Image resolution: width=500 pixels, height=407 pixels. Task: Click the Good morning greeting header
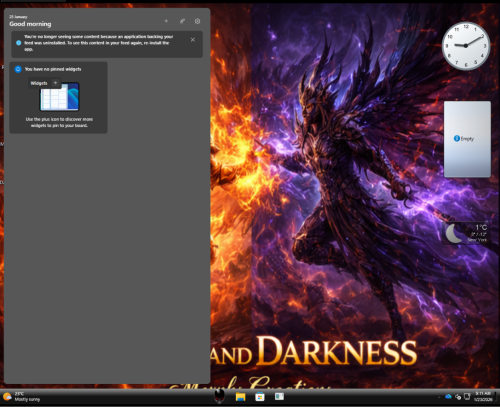(x=30, y=24)
